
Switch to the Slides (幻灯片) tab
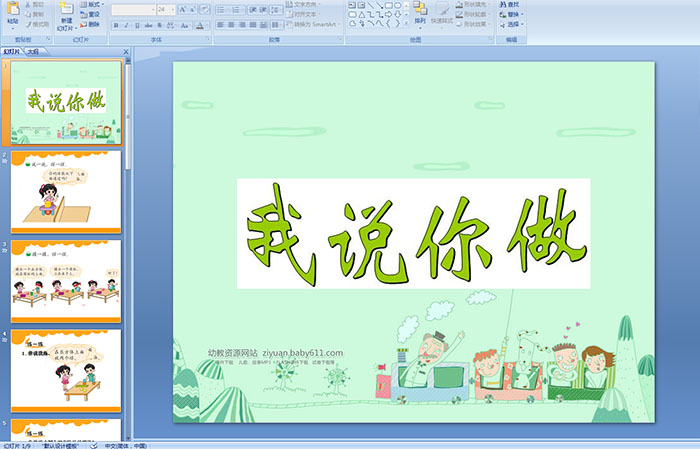point(11,52)
